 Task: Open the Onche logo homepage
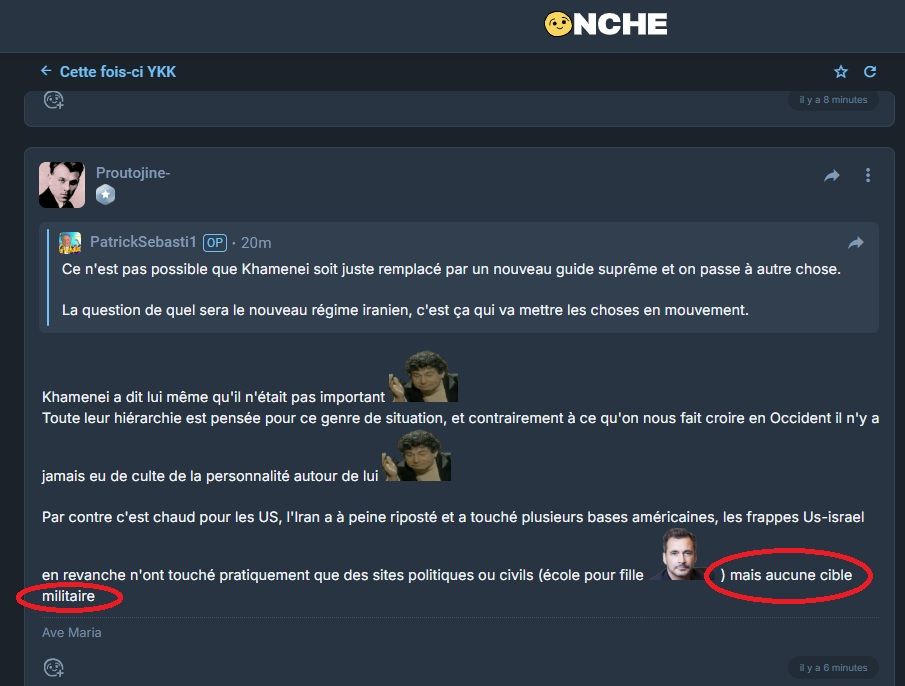tap(605, 24)
